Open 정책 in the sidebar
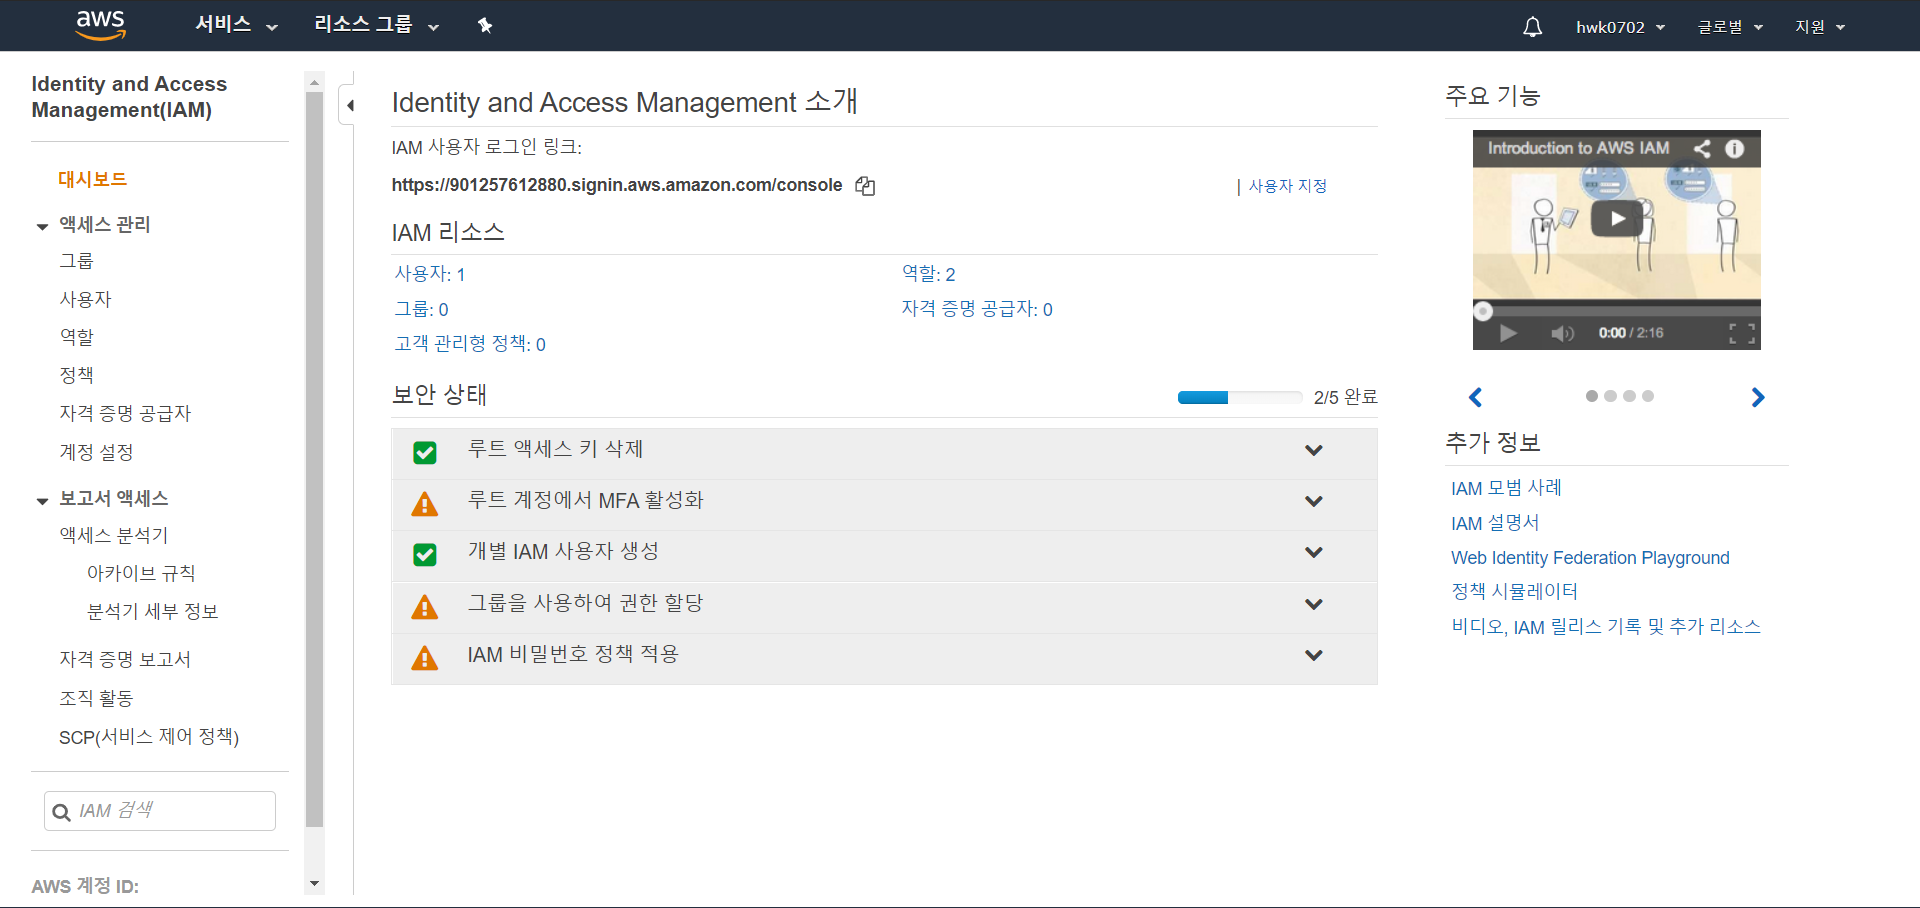The width and height of the screenshot is (1920, 908). (x=76, y=375)
